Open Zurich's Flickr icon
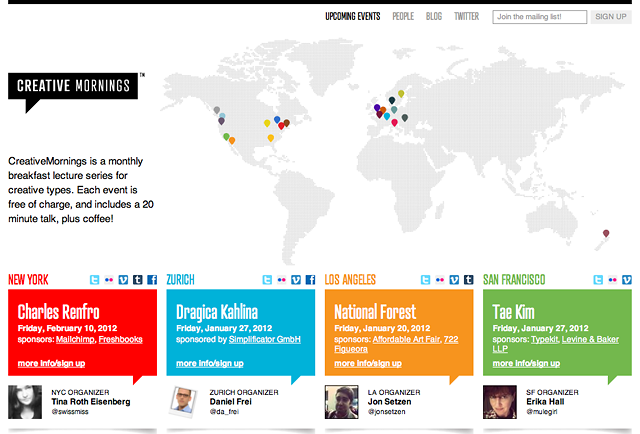Viewport: 640px width, 434px height. (281, 280)
